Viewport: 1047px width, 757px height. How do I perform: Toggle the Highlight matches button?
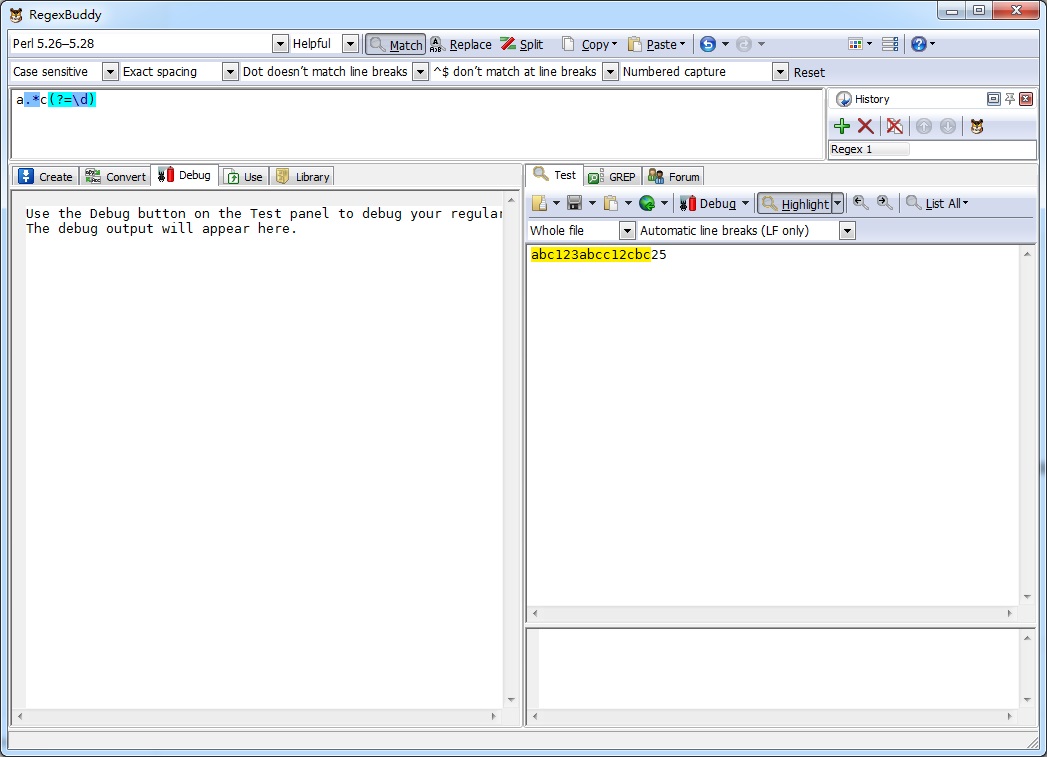tap(795, 204)
